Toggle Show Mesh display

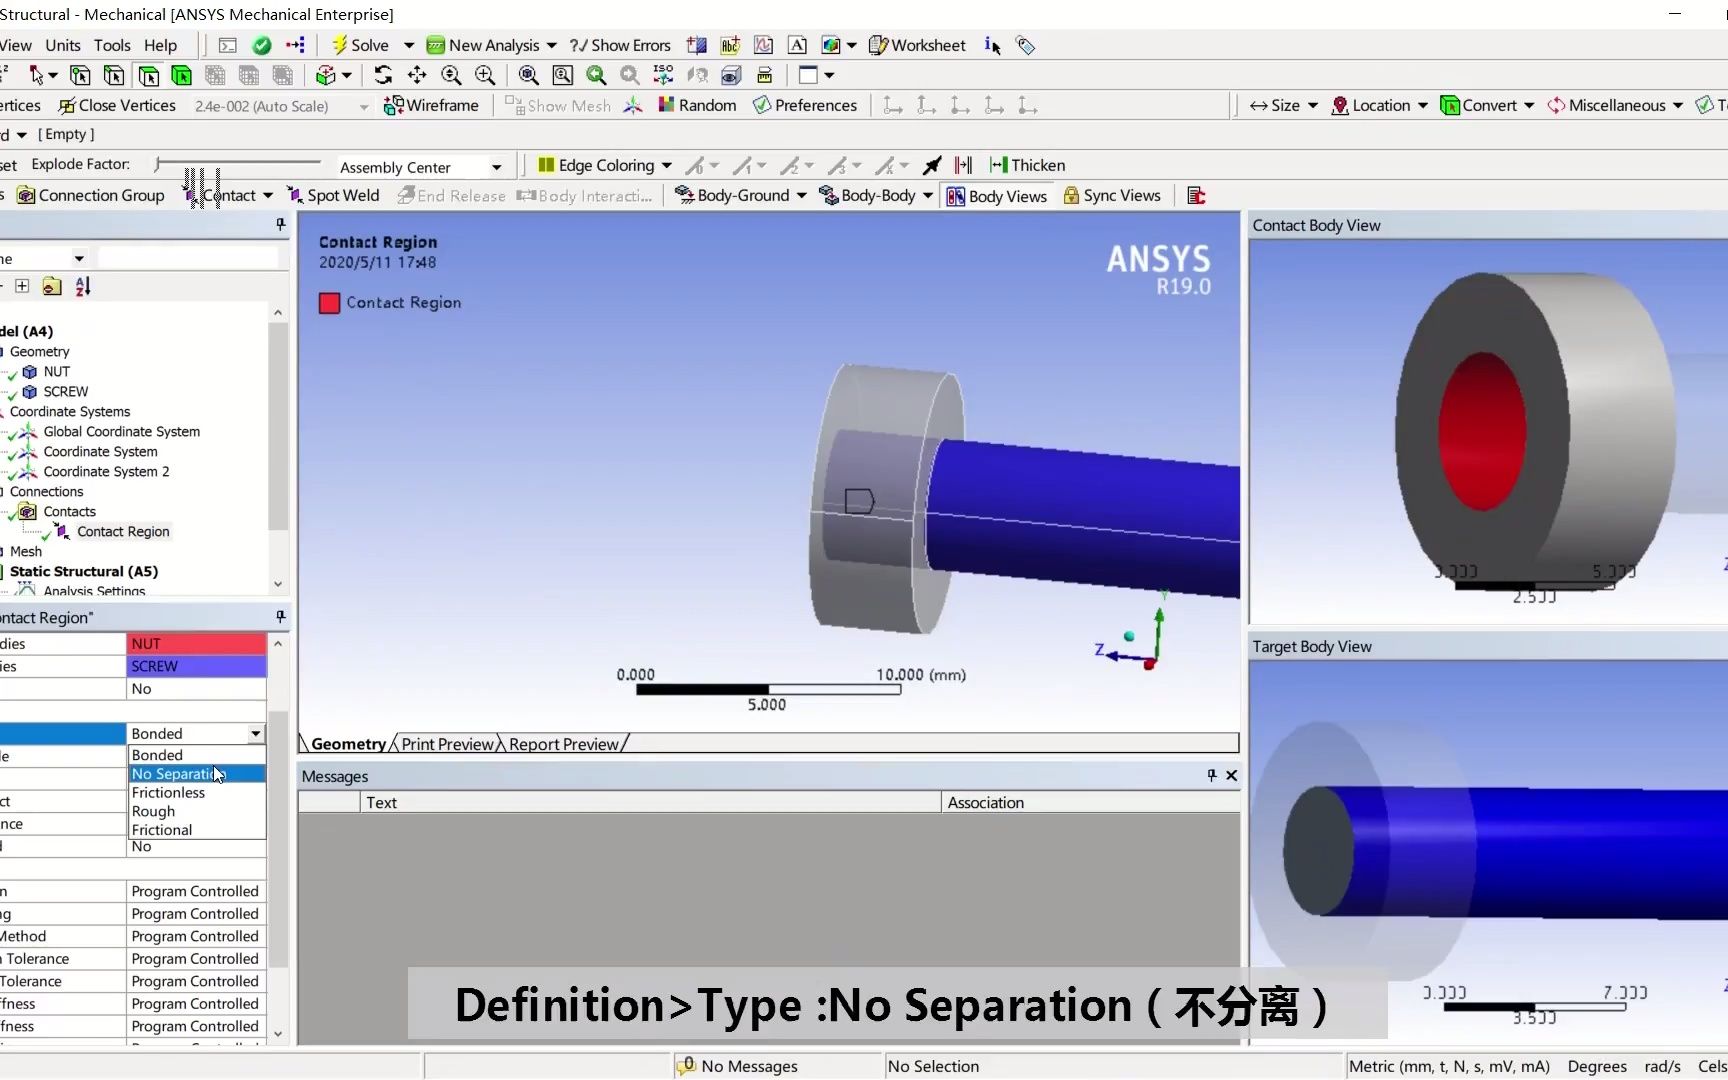557,105
